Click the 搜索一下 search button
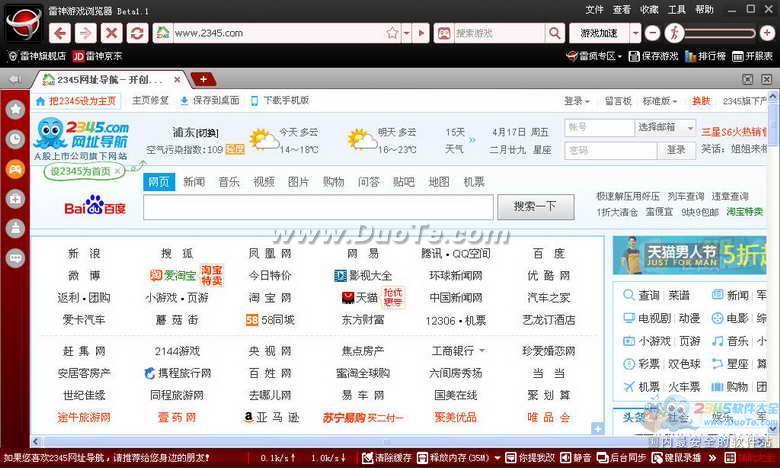The image size is (780, 468). click(535, 207)
